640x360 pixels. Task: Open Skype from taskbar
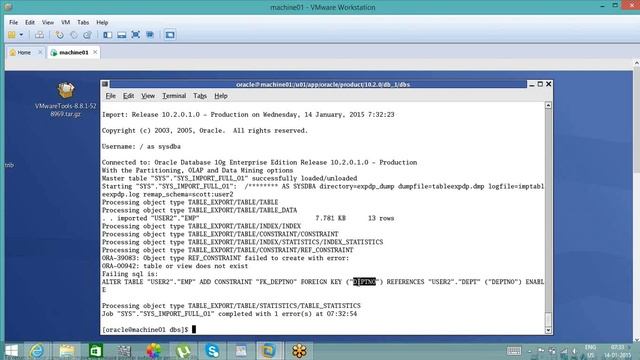[x=212, y=351]
